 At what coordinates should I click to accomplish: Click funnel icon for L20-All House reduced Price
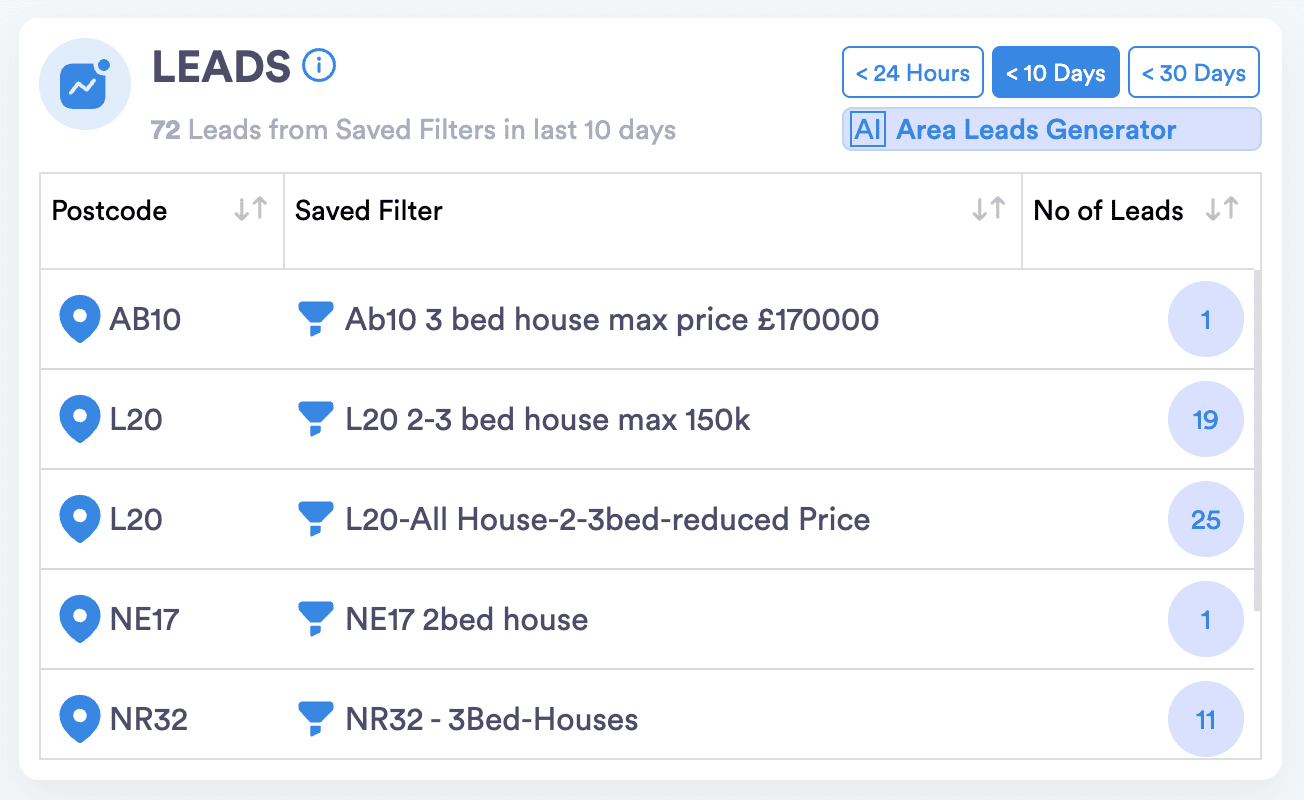315,520
